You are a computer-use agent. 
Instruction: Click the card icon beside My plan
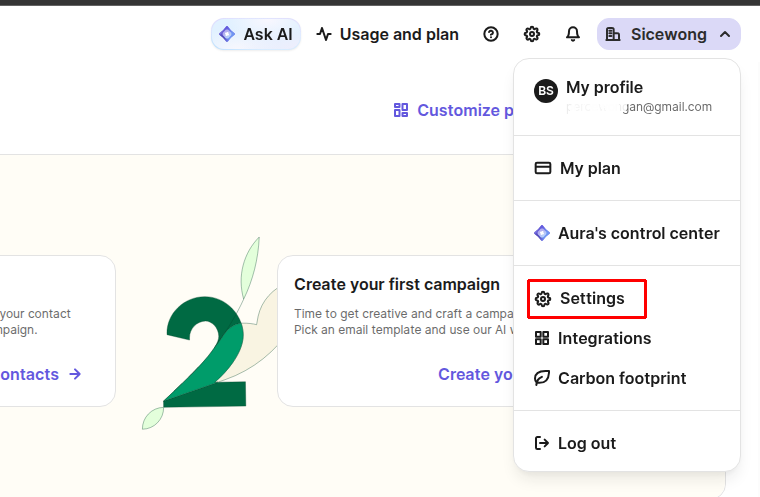pyautogui.click(x=543, y=168)
